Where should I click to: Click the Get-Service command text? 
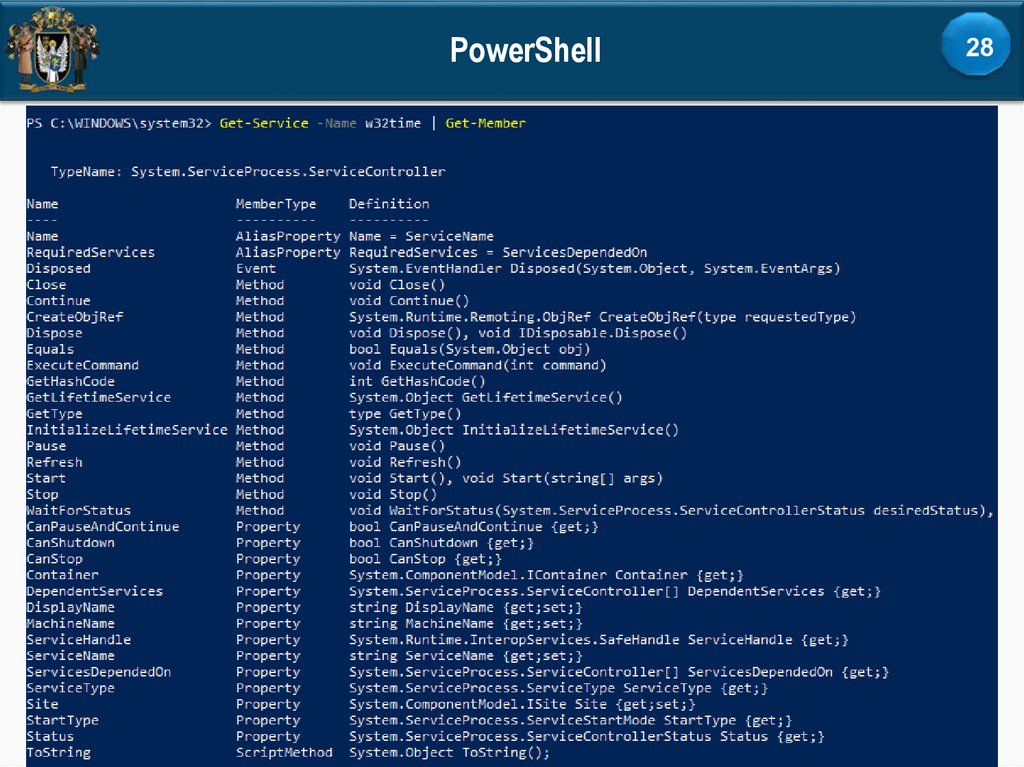pyautogui.click(x=264, y=123)
